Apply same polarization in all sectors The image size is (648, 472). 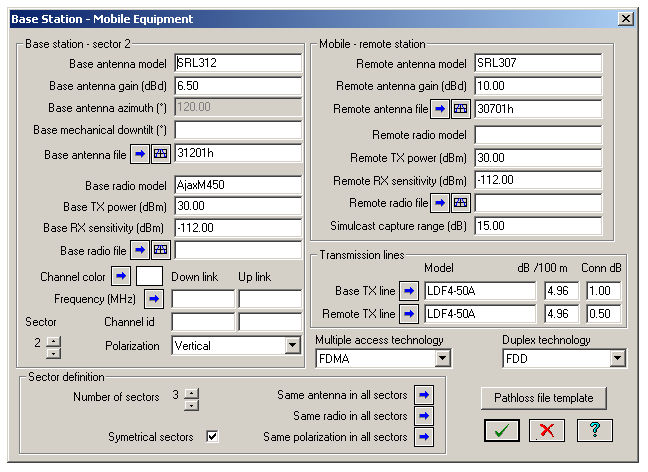424,437
